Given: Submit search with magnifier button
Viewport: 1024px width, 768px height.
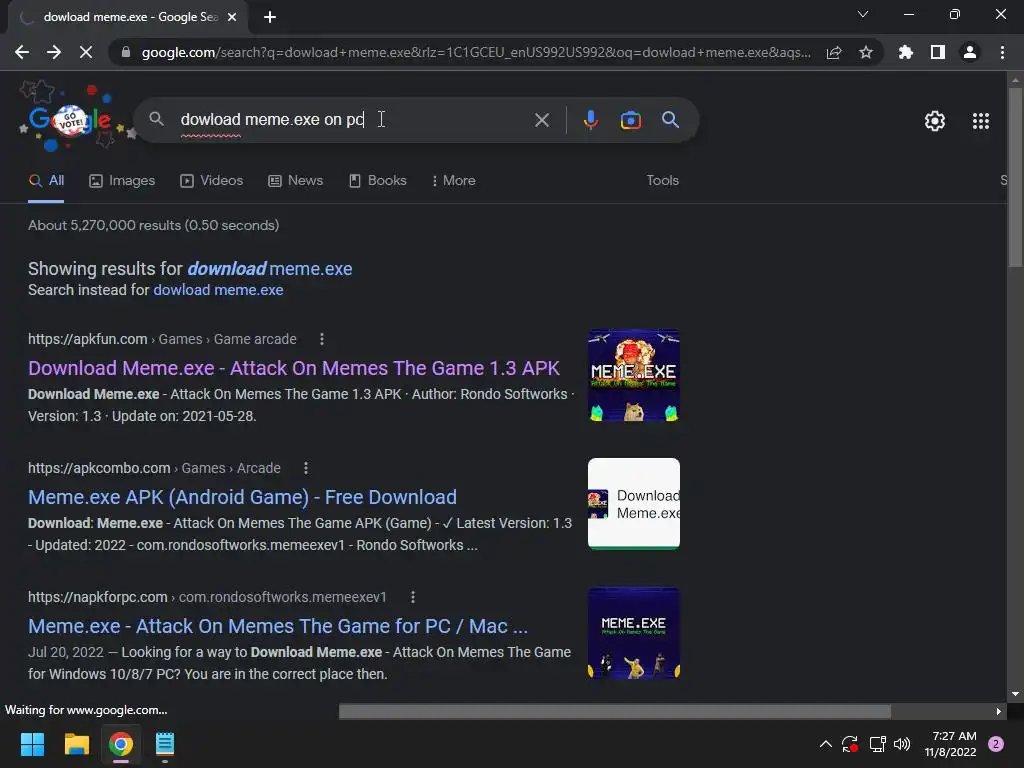Looking at the screenshot, I should (670, 120).
